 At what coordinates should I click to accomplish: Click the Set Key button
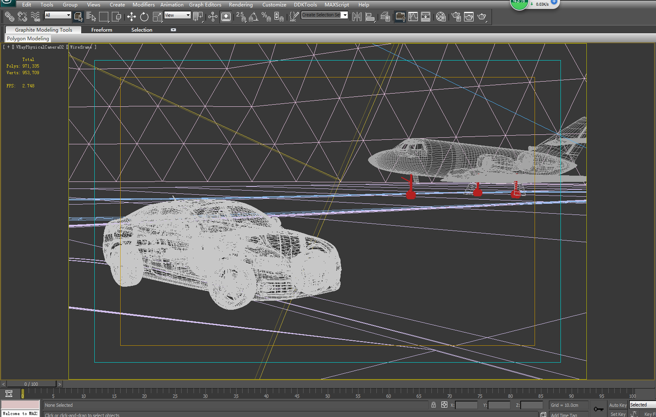coord(618,414)
